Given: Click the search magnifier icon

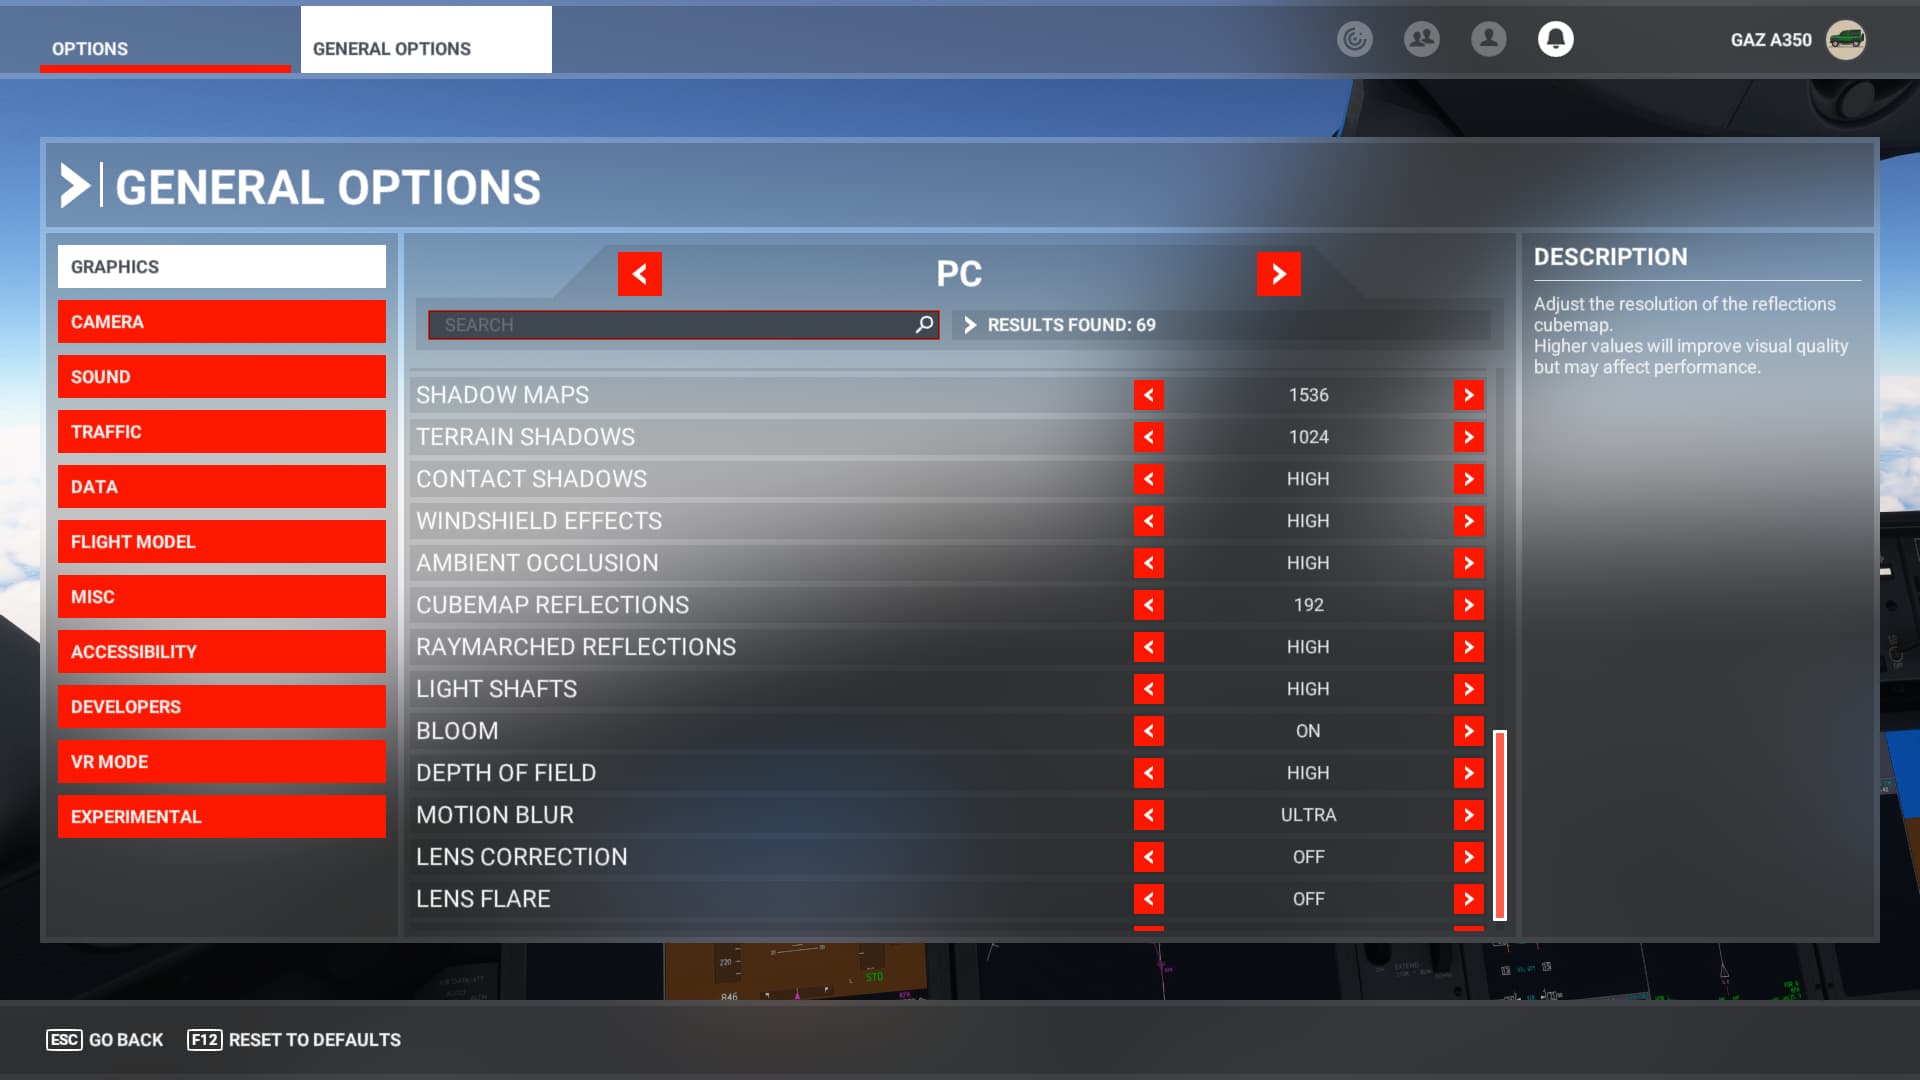Looking at the screenshot, I should [x=924, y=324].
